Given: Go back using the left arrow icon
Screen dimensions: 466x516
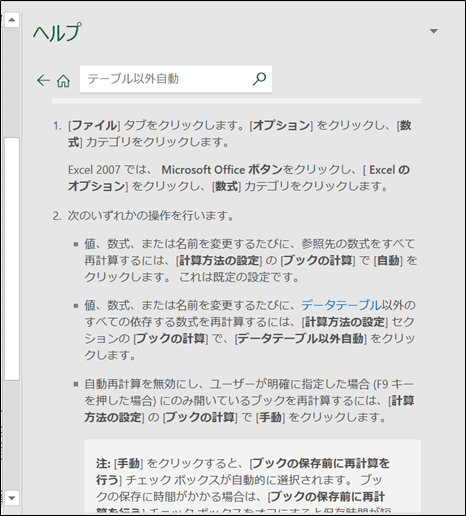Looking at the screenshot, I should (x=43, y=80).
